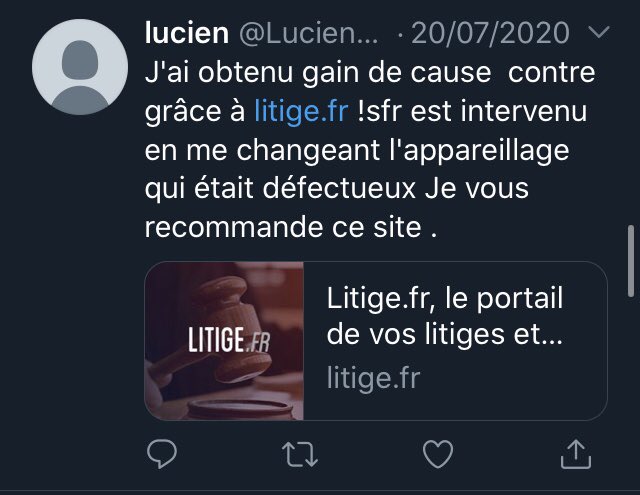640x495 pixels.
Task: Retweet lucien's tweet using the arrows icon
Action: [300, 454]
